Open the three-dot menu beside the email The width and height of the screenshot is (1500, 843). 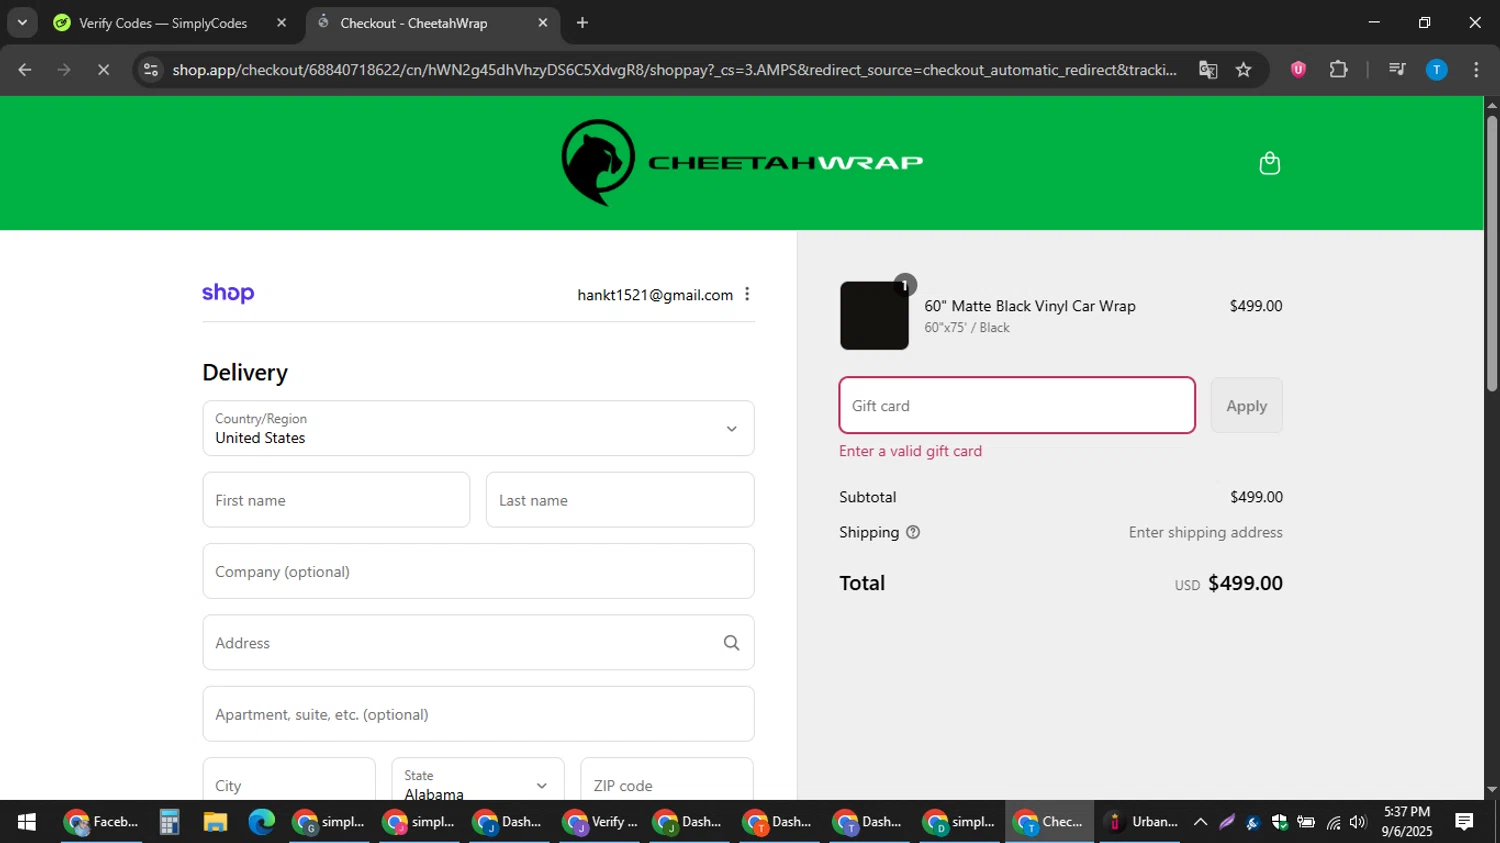click(747, 294)
